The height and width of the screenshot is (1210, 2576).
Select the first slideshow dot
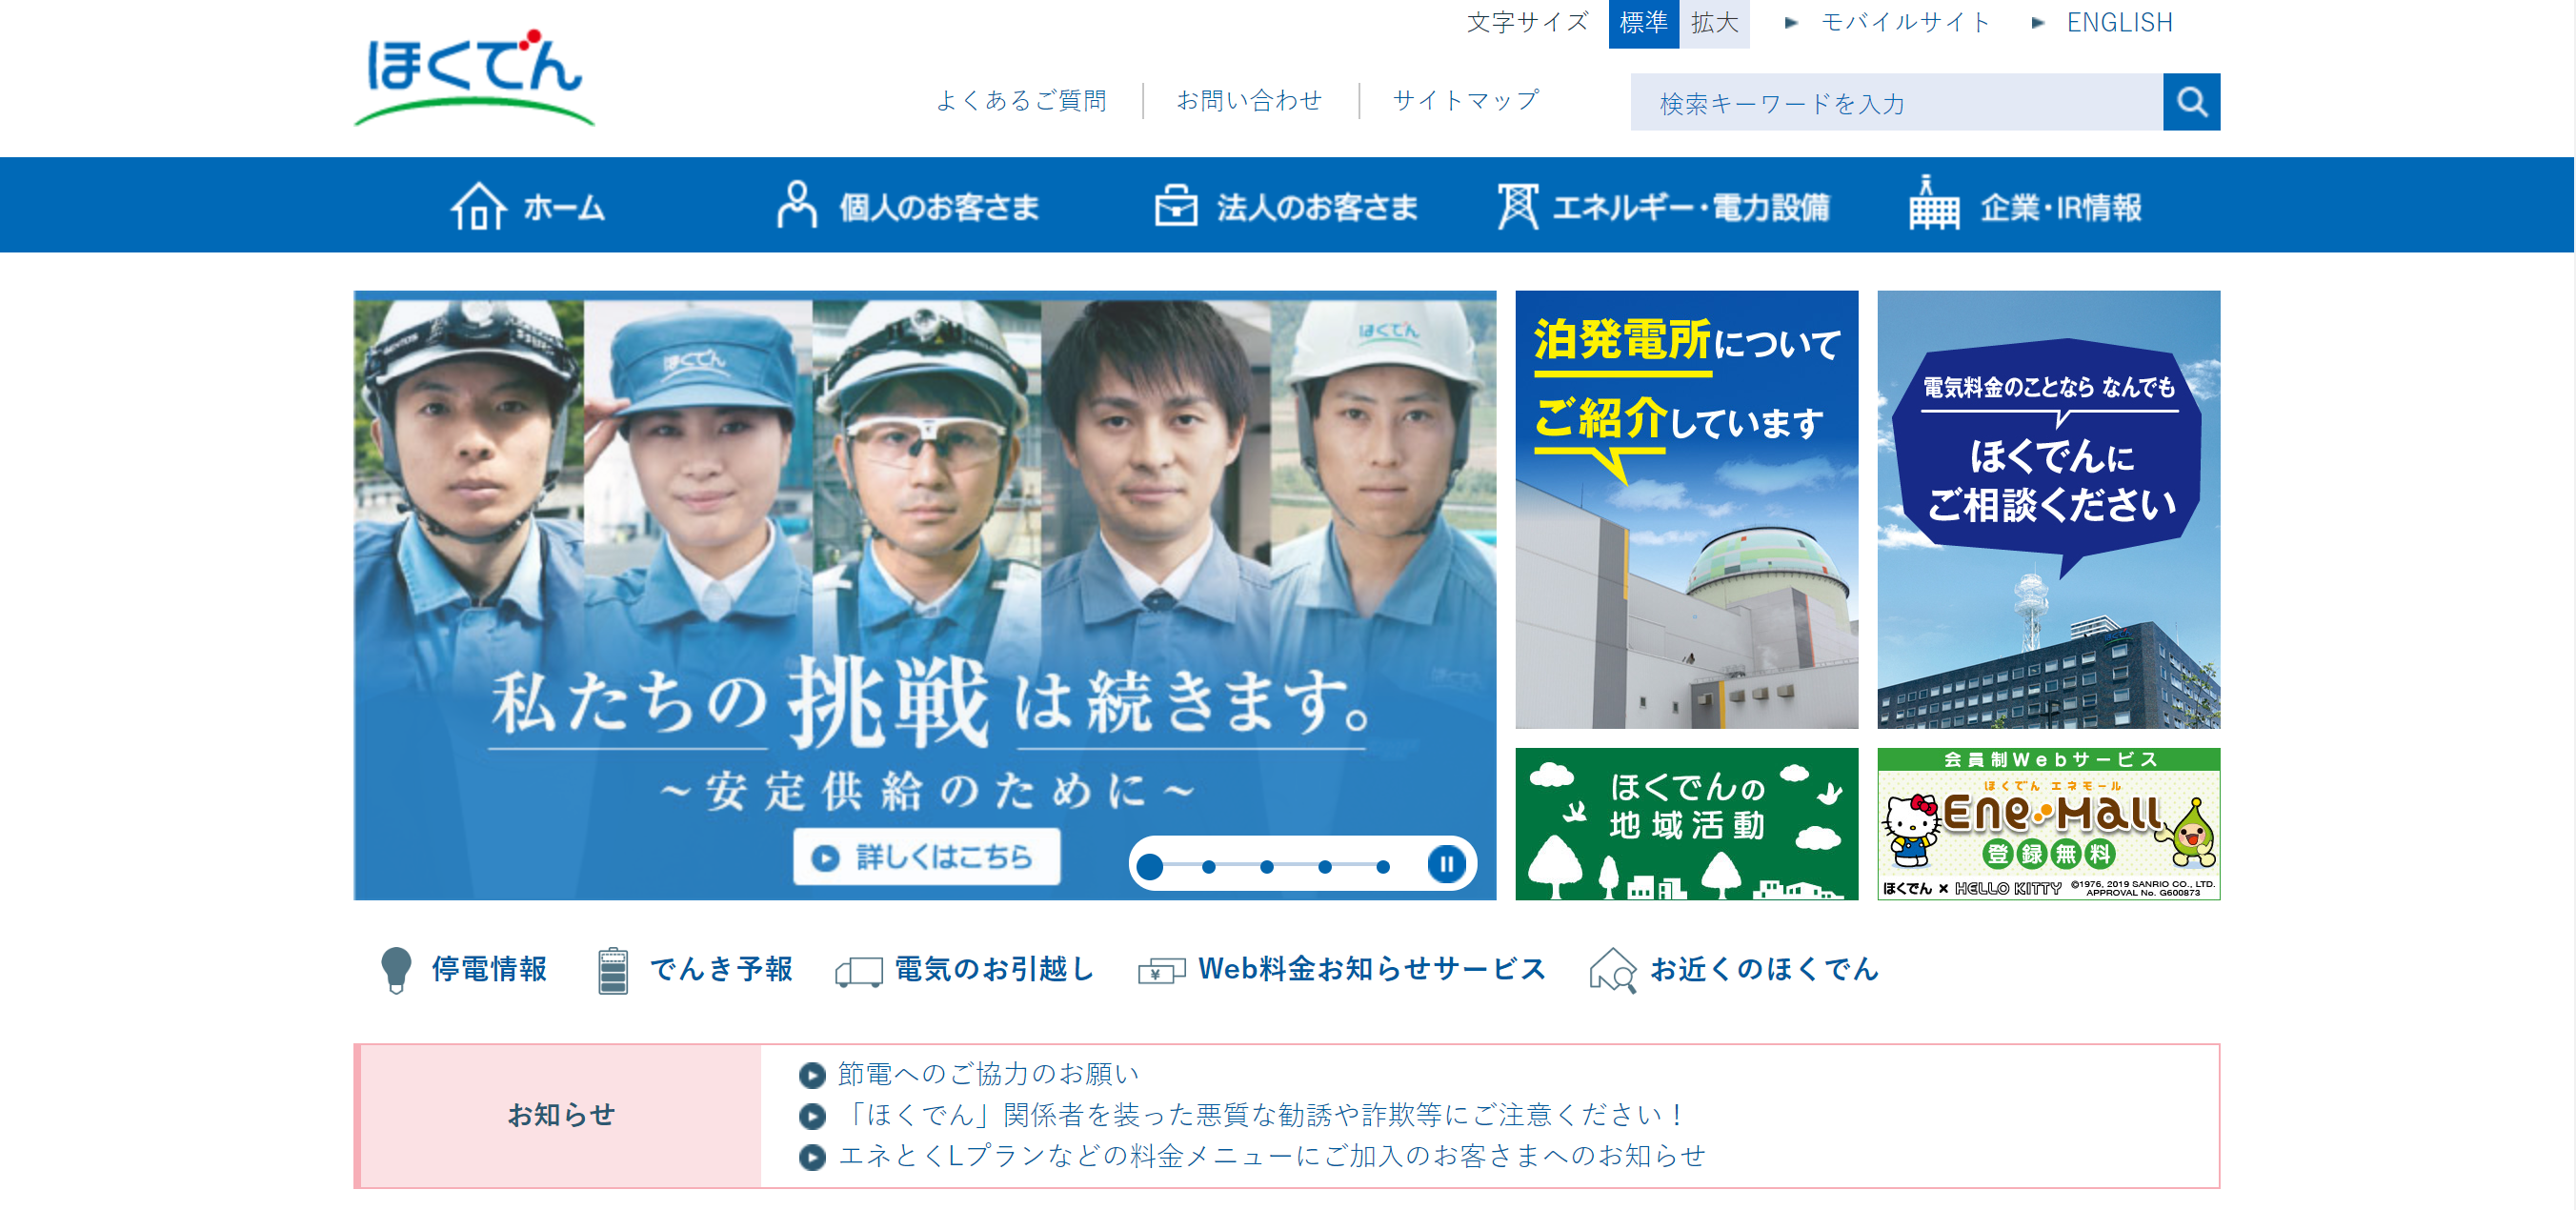pos(1150,866)
